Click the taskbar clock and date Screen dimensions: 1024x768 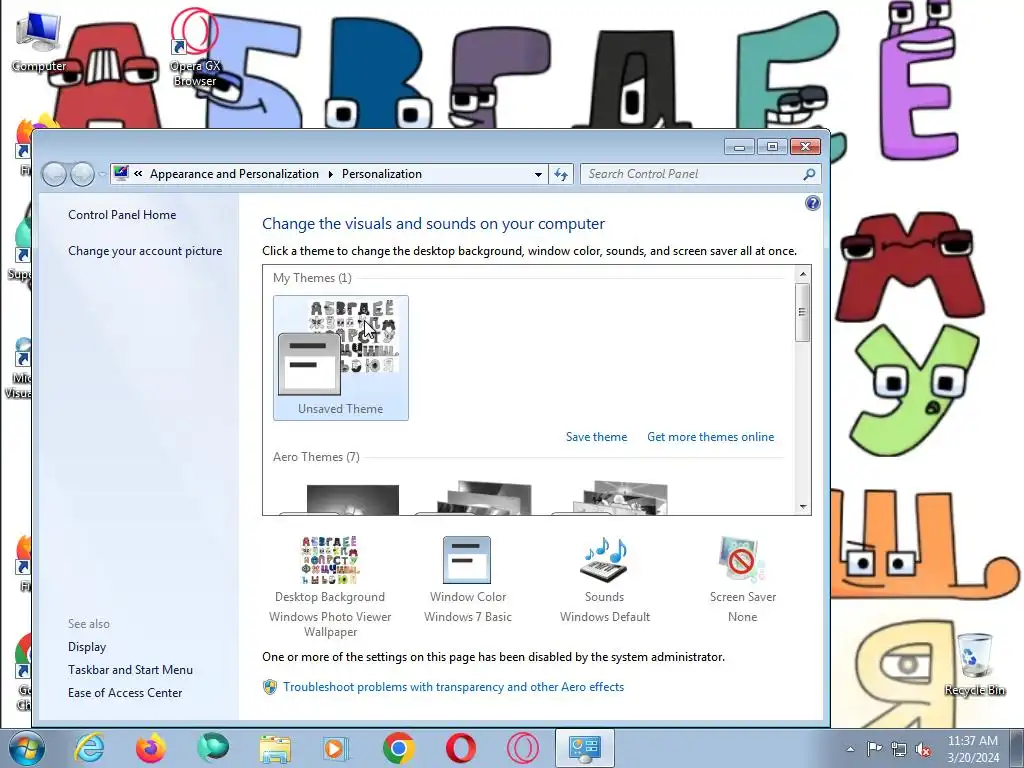(973, 749)
